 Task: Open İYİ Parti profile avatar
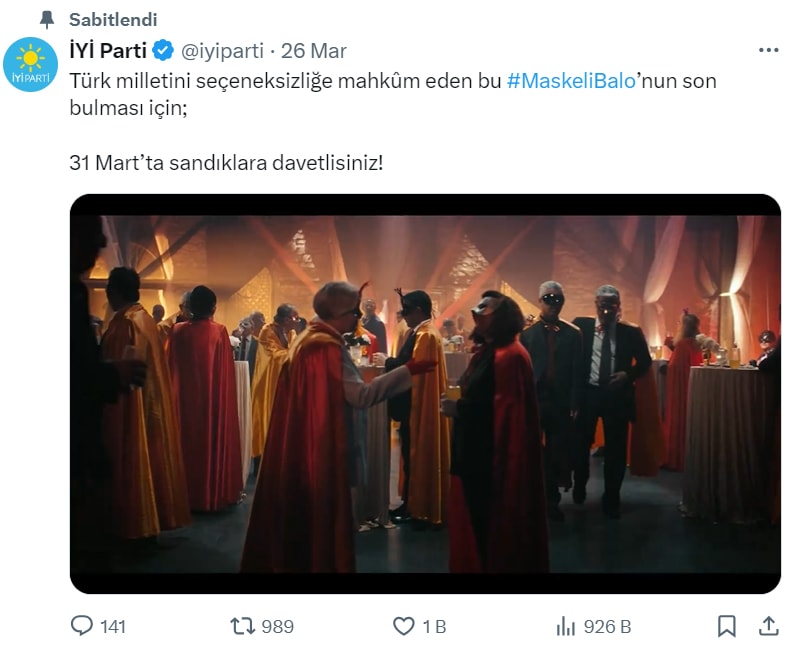31,64
